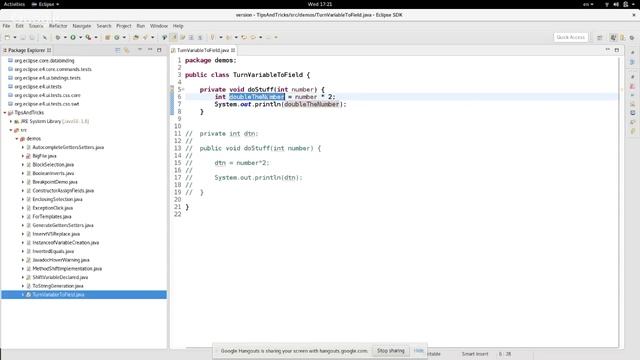This screenshot has height=360, width=640.
Task: Switch to the Java perspective button
Action: 613,37
